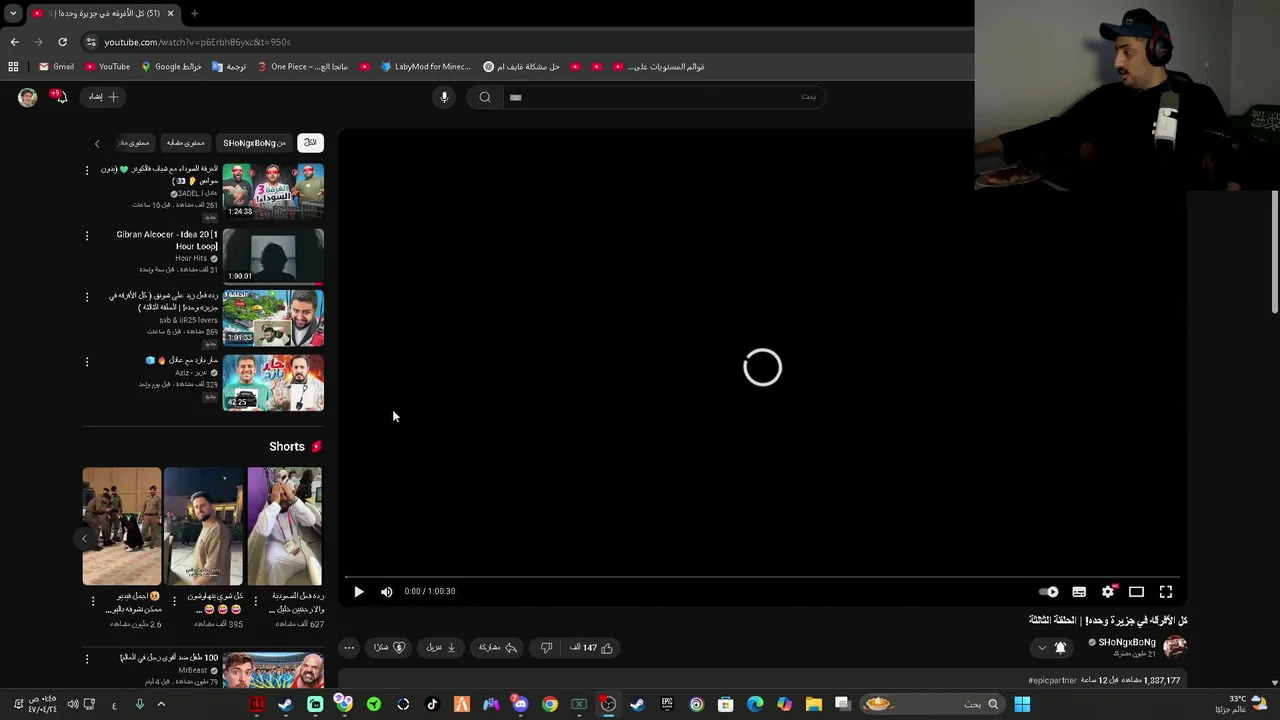
Task: Open options menu for the 1:01:33 video
Action: point(87,297)
